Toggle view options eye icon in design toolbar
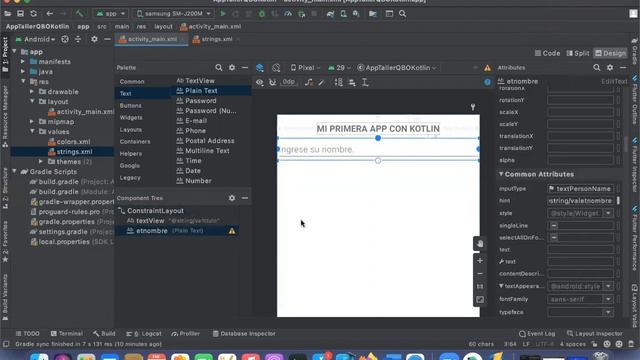 click(x=260, y=82)
